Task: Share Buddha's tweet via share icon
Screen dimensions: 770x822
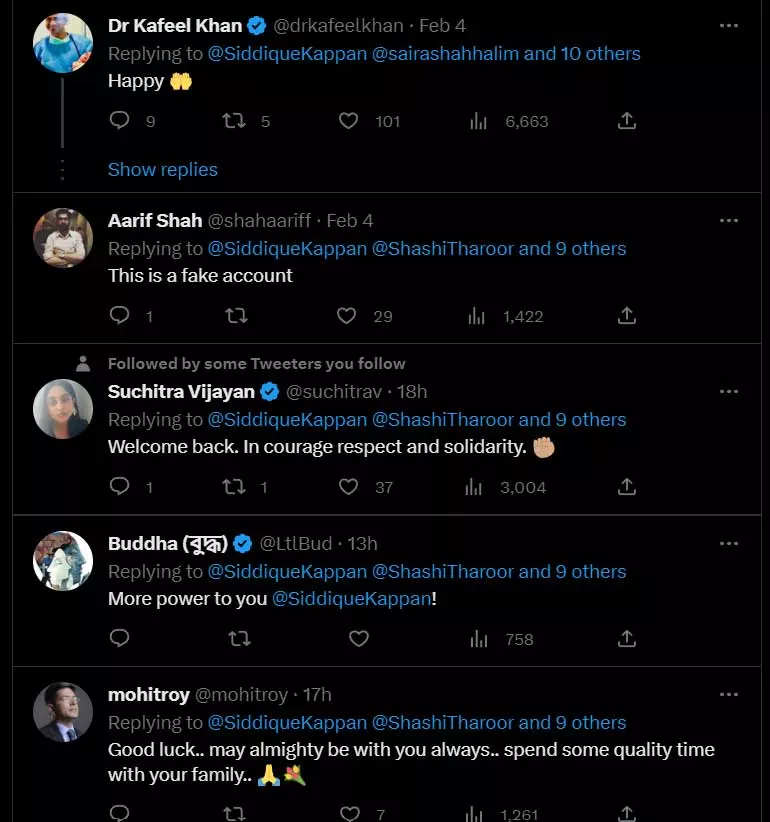Action: coord(627,639)
